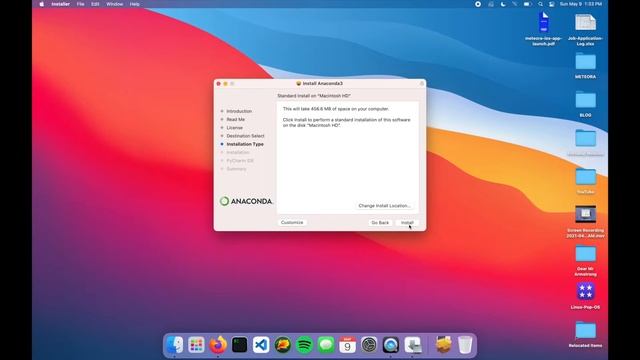This screenshot has height=360, width=640.
Task: Select the Summary step
Action: [x=236, y=169]
